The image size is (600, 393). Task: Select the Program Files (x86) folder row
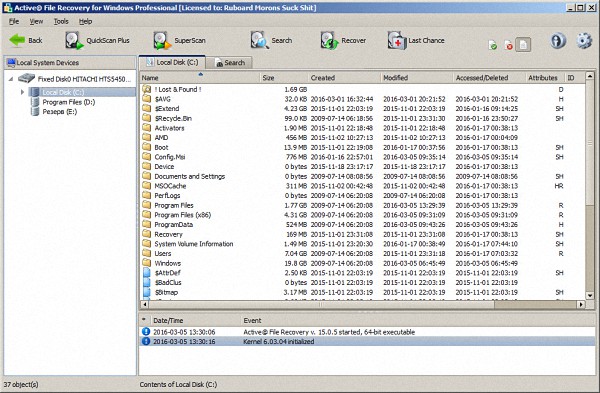(x=362, y=215)
